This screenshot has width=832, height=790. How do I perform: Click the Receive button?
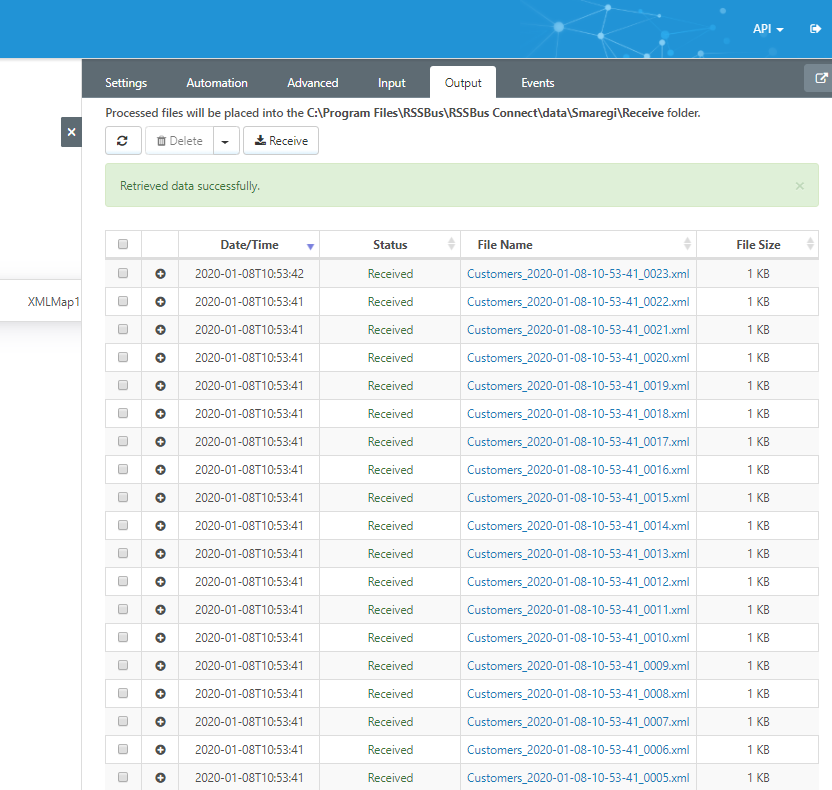coord(281,141)
